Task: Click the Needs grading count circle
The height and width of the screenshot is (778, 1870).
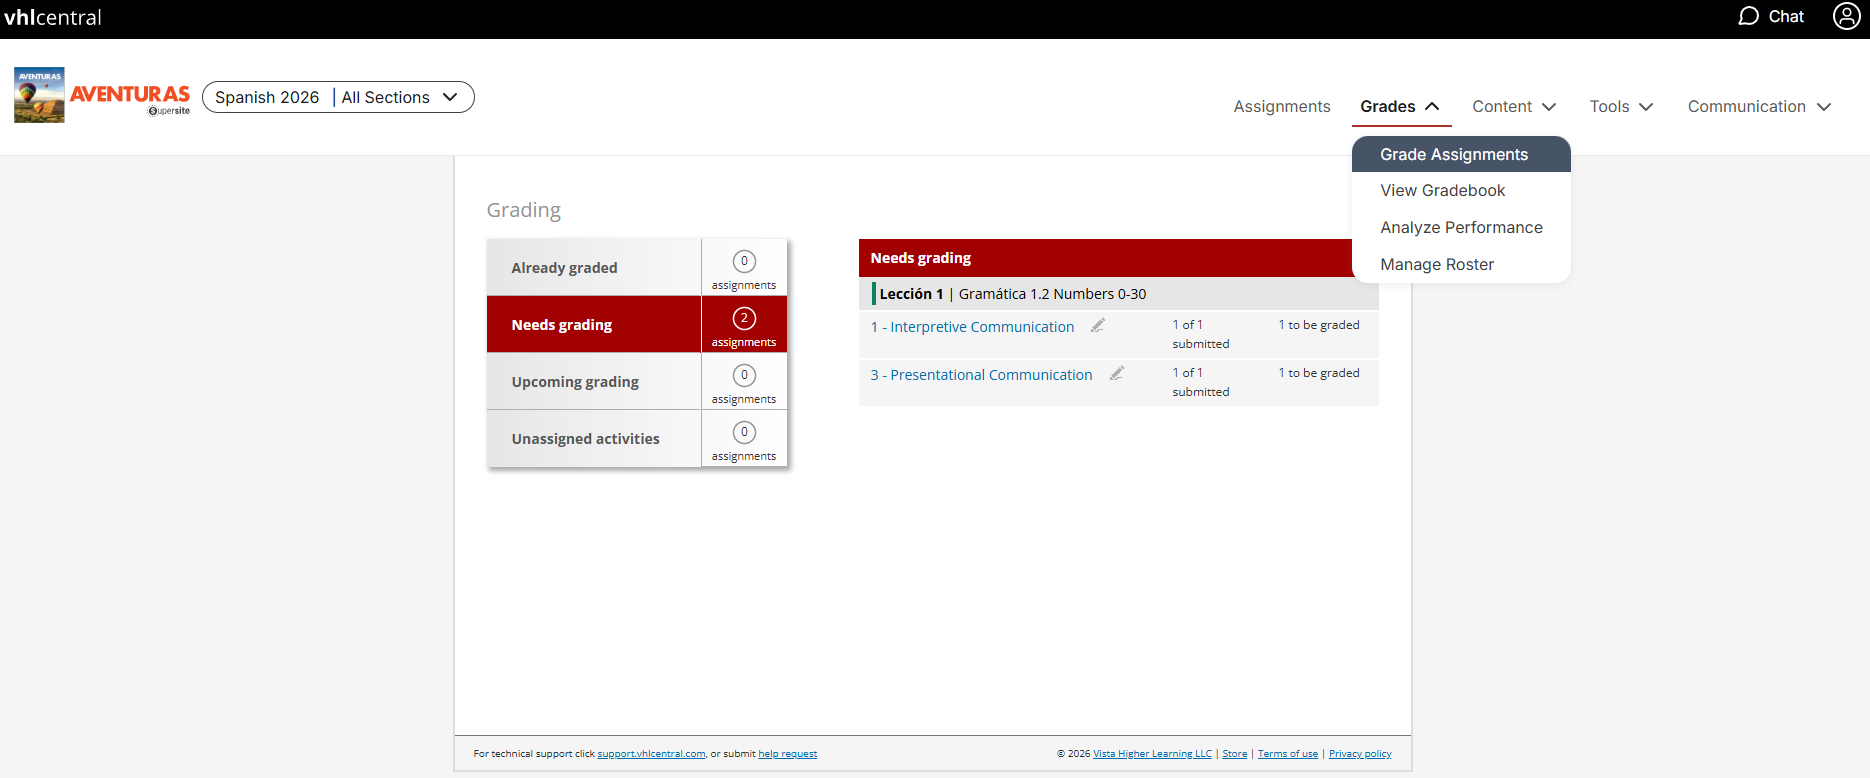Action: (x=744, y=318)
